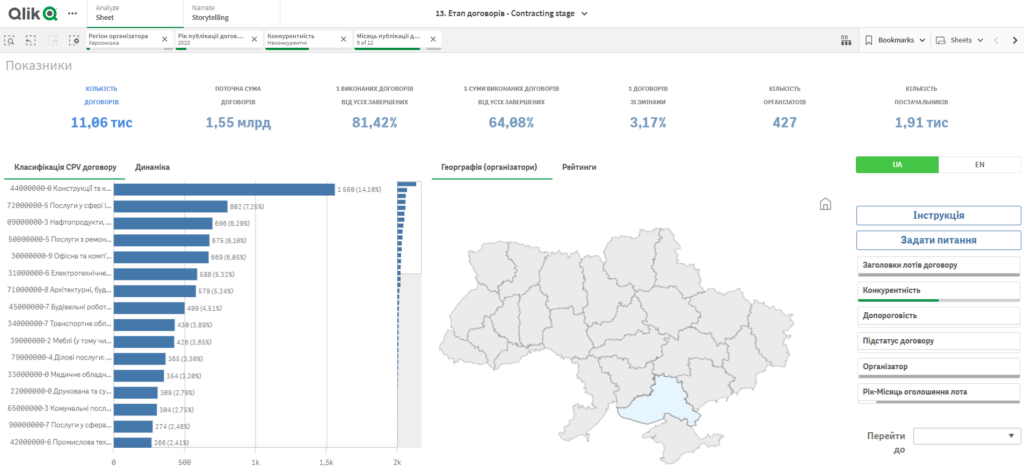Remove the Регіон організатора selection filter
The width and height of the screenshot is (1024, 473).
(x=165, y=40)
